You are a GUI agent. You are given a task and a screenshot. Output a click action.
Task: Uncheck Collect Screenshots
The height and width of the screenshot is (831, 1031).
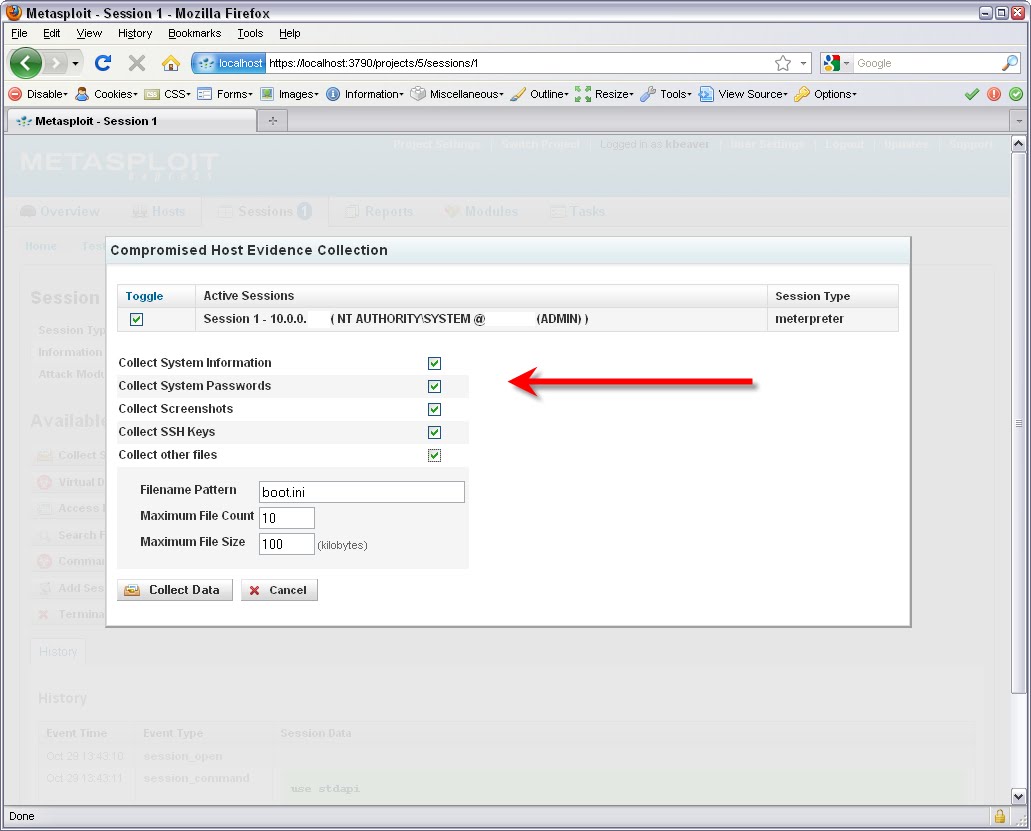coord(434,410)
